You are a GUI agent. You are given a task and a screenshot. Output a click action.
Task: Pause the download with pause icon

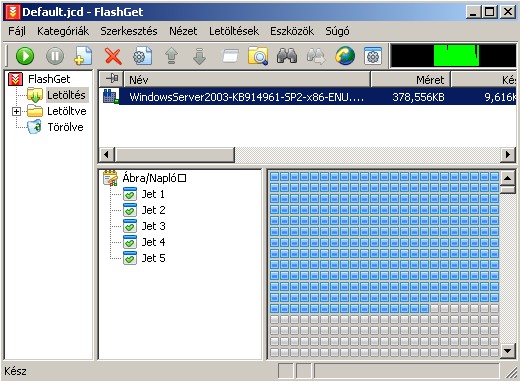(55, 56)
